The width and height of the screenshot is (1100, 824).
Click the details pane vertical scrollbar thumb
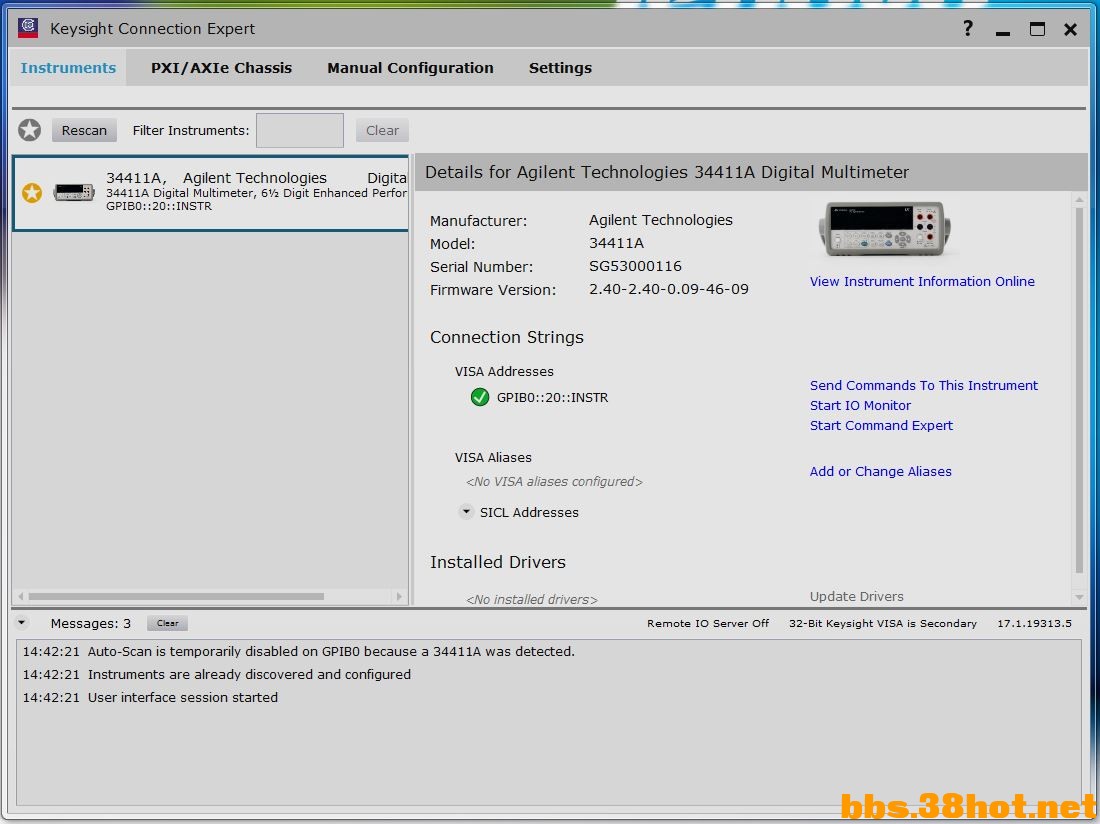tap(1079, 390)
